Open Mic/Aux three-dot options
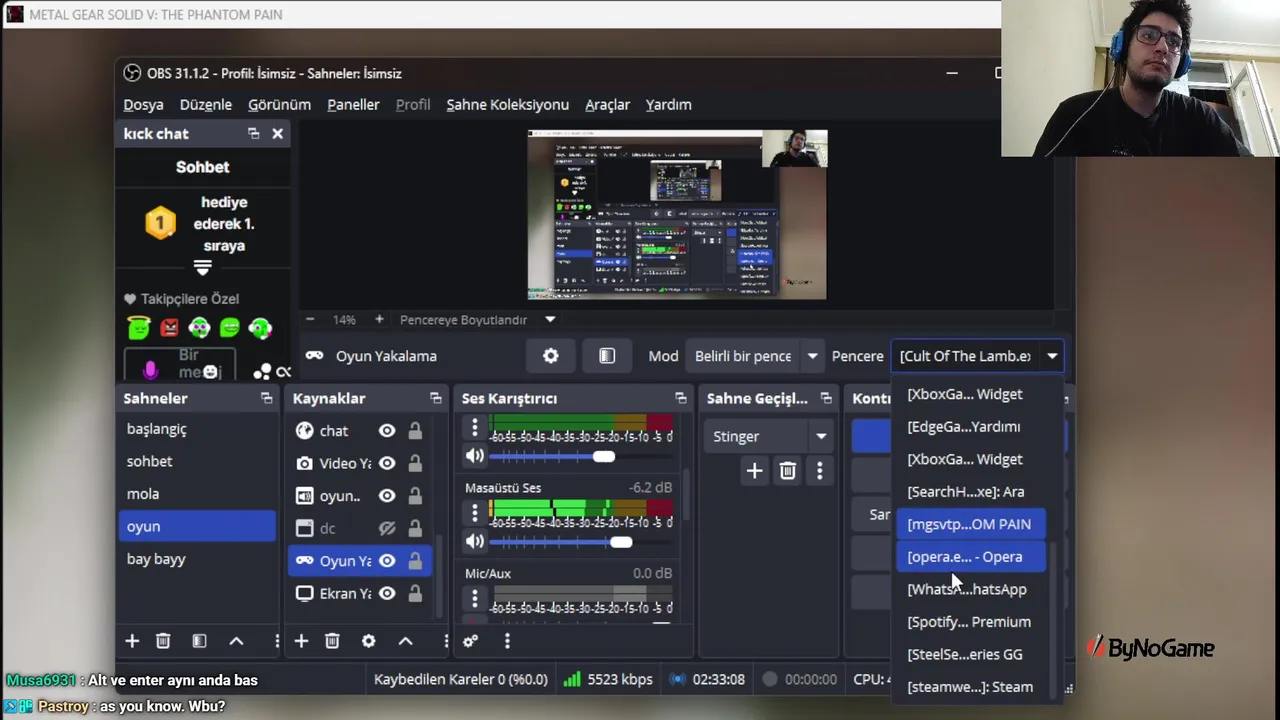Viewport: 1280px width, 720px height. [475, 598]
